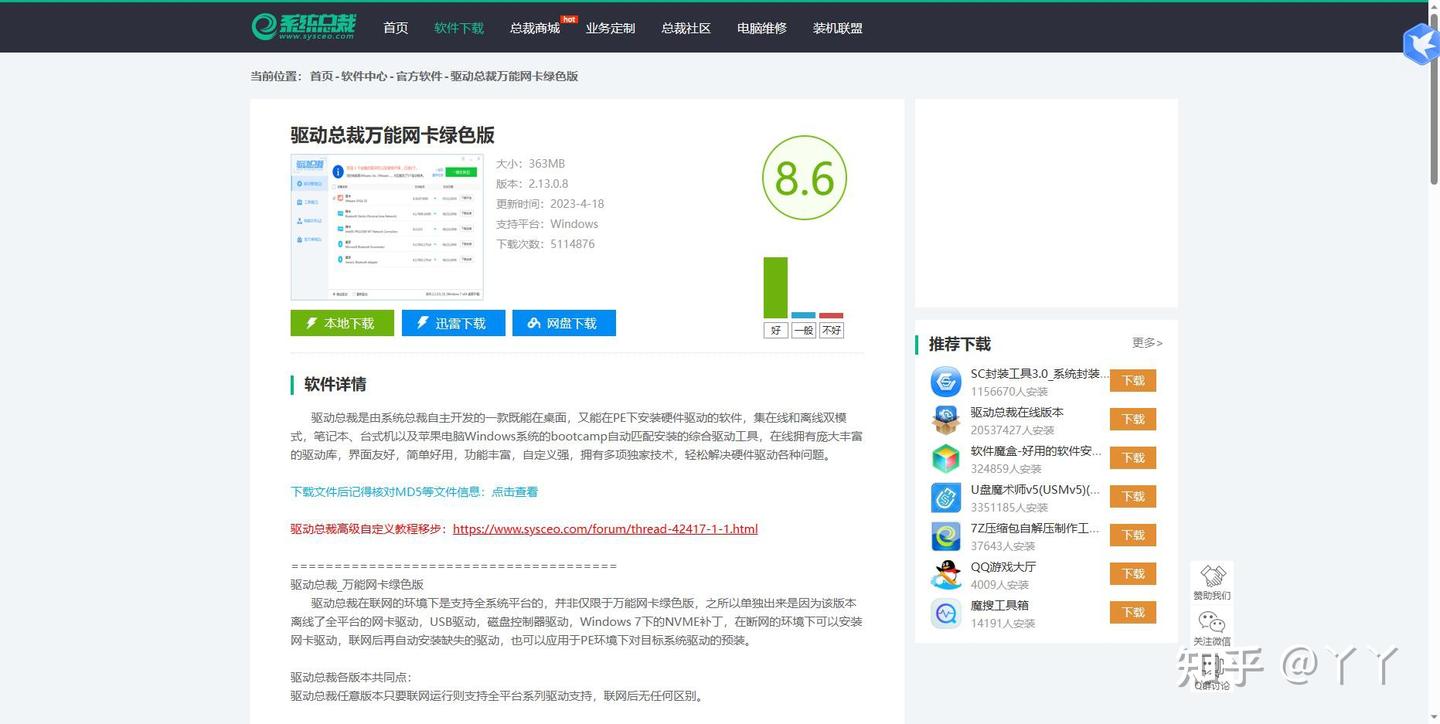Go to 首页 in the breadcrumb

321,76
